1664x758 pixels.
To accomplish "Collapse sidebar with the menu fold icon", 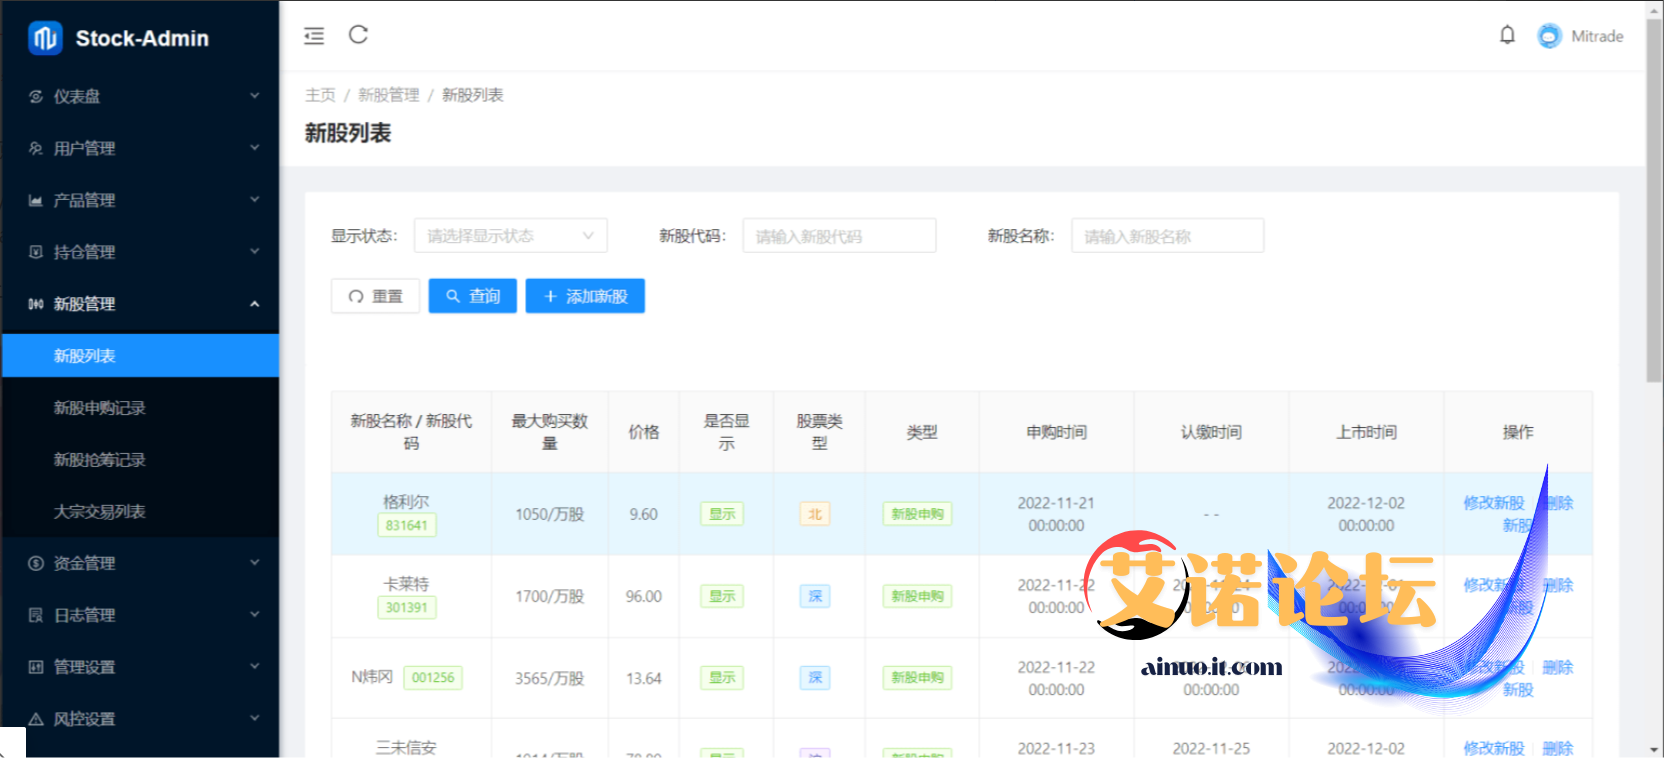I will (x=314, y=36).
